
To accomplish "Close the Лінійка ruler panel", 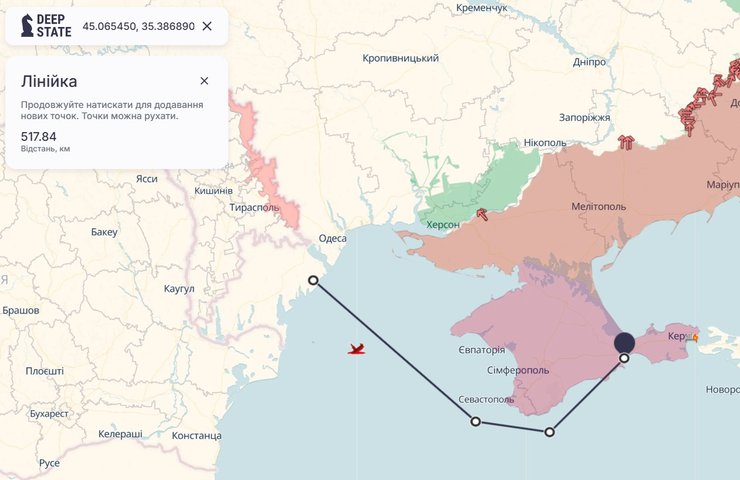I will (x=204, y=81).
